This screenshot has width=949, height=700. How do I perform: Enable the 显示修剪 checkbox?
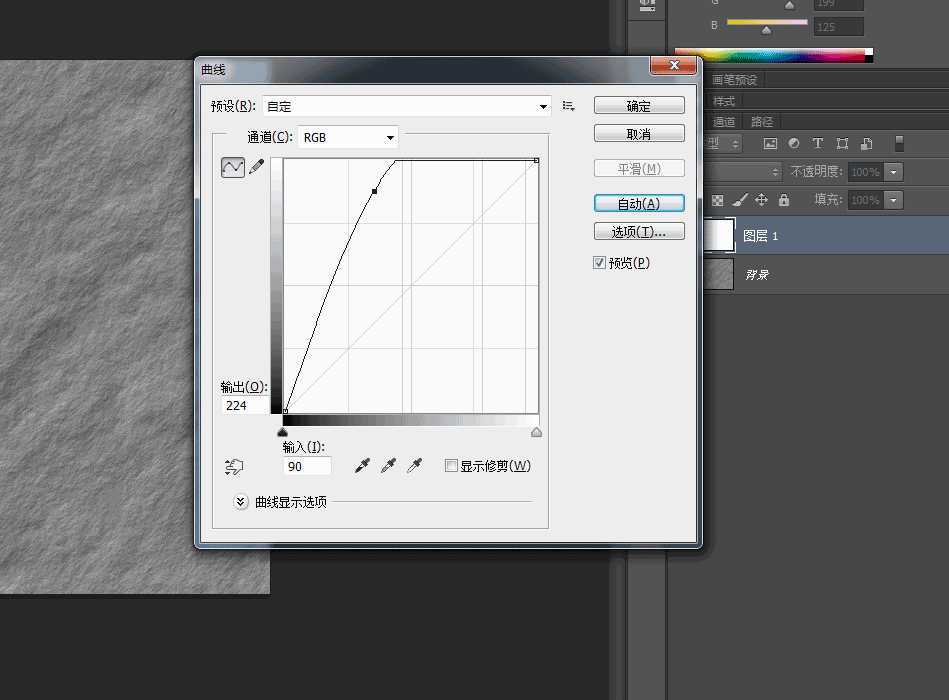tap(451, 464)
